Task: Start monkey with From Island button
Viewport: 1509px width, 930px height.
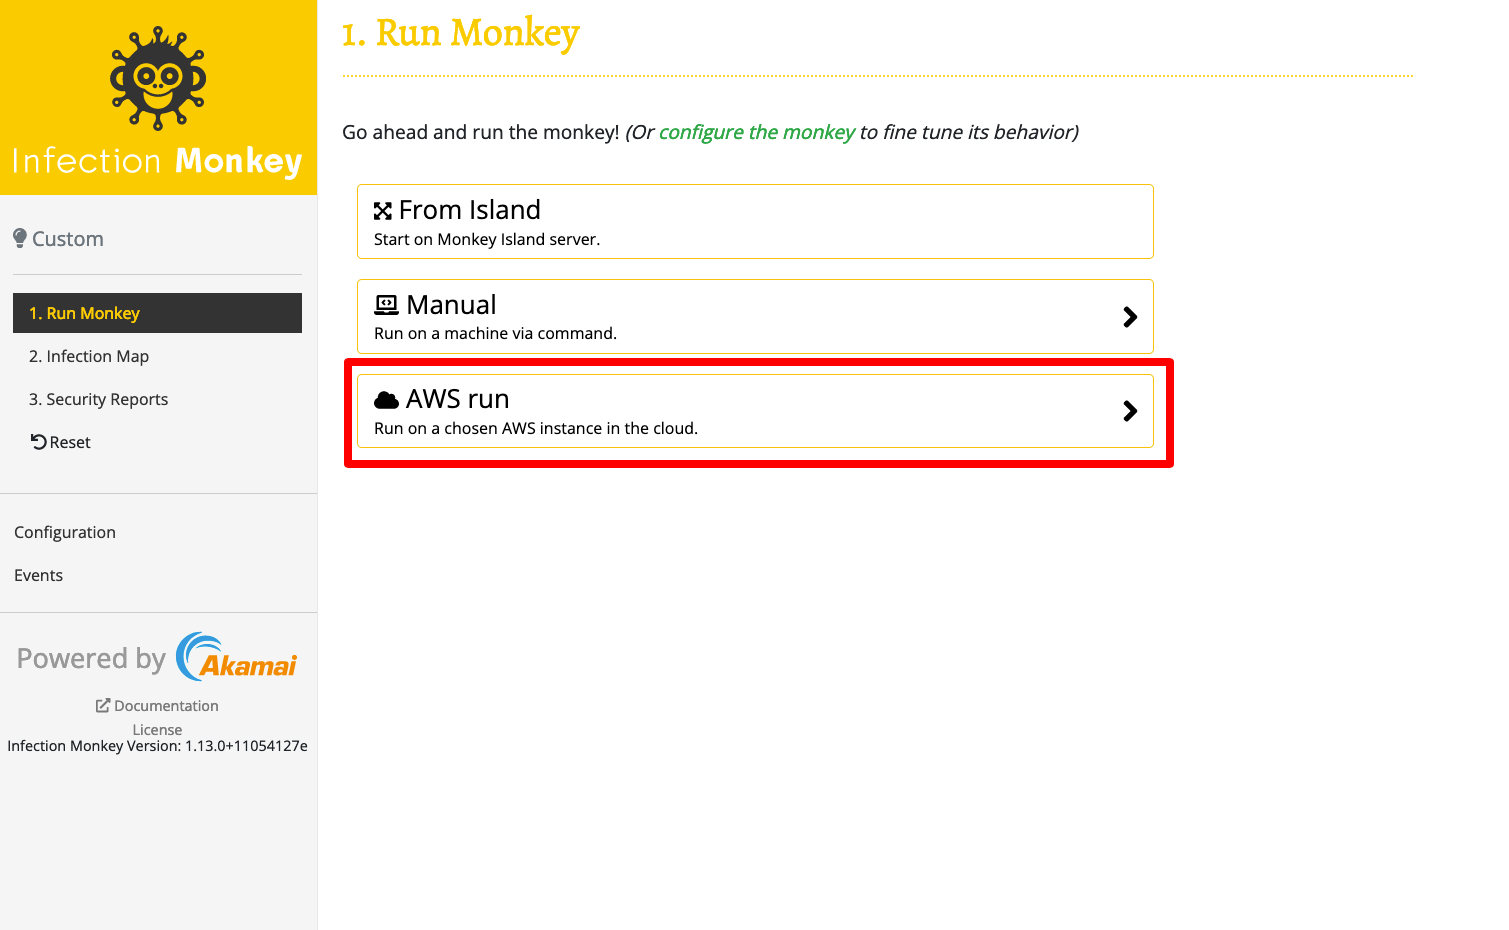Action: tap(754, 221)
